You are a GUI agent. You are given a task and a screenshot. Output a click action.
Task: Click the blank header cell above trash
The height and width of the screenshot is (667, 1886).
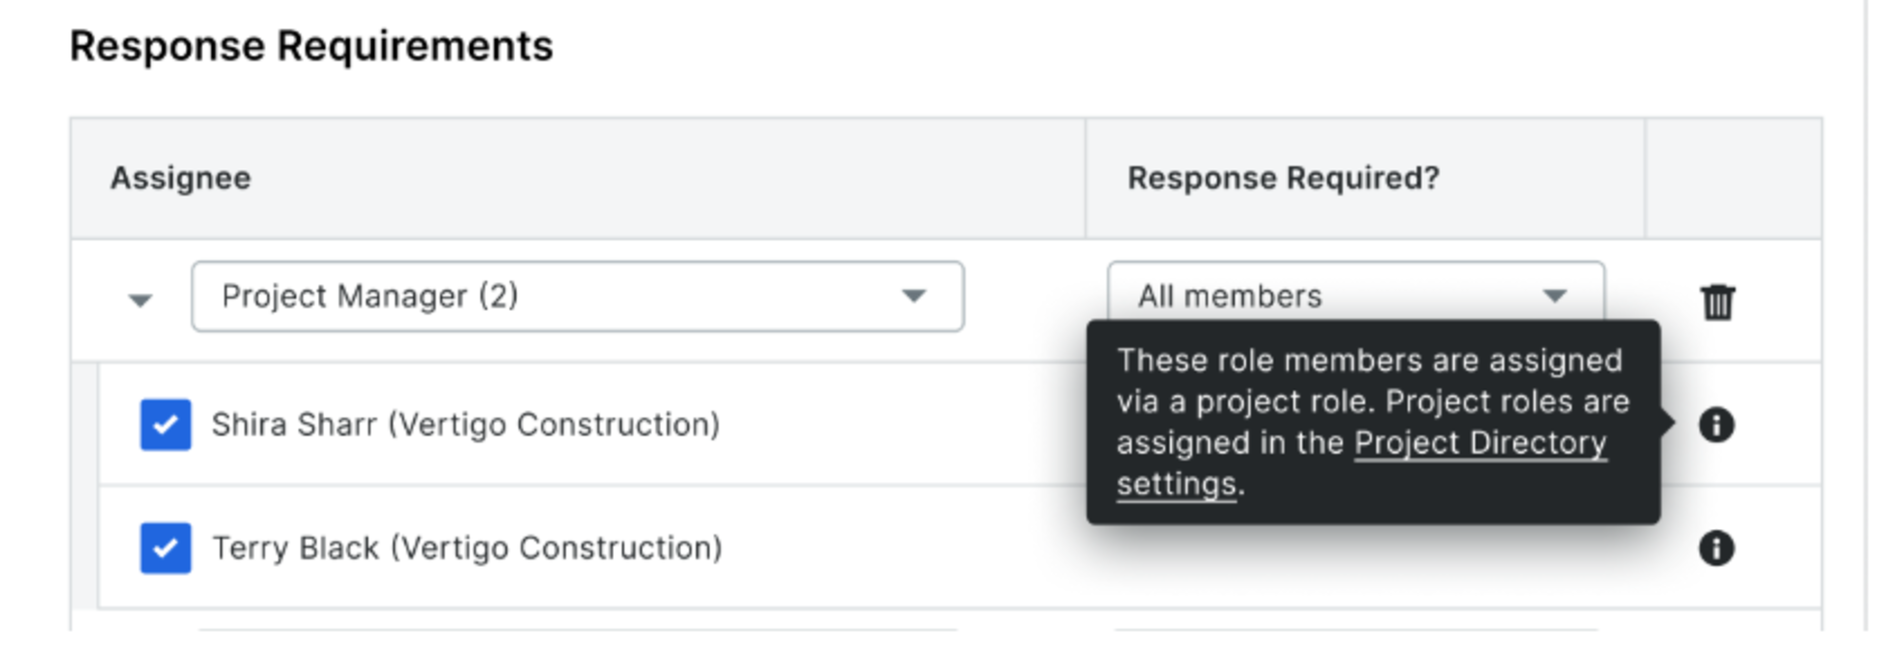pyautogui.click(x=1733, y=178)
